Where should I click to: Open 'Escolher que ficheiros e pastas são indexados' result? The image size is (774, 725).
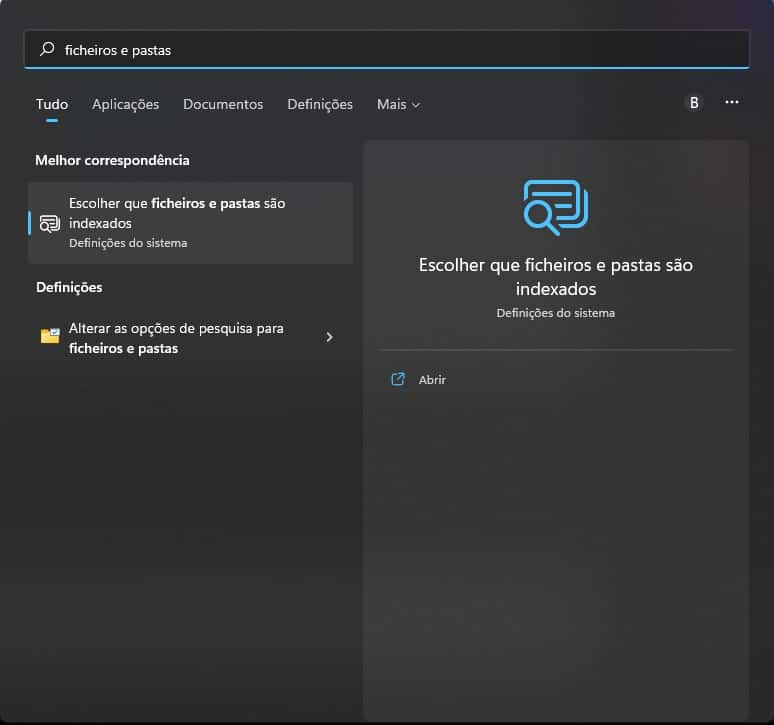(x=190, y=222)
